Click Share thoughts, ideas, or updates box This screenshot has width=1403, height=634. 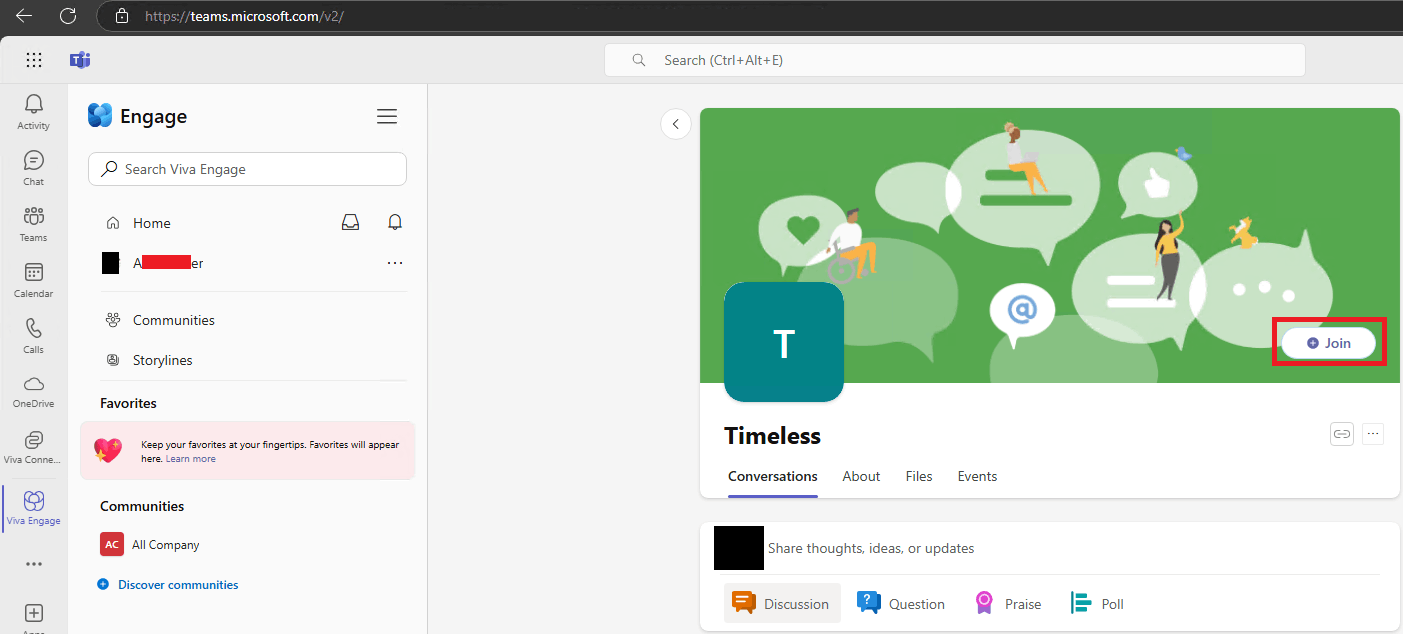[x=870, y=548]
